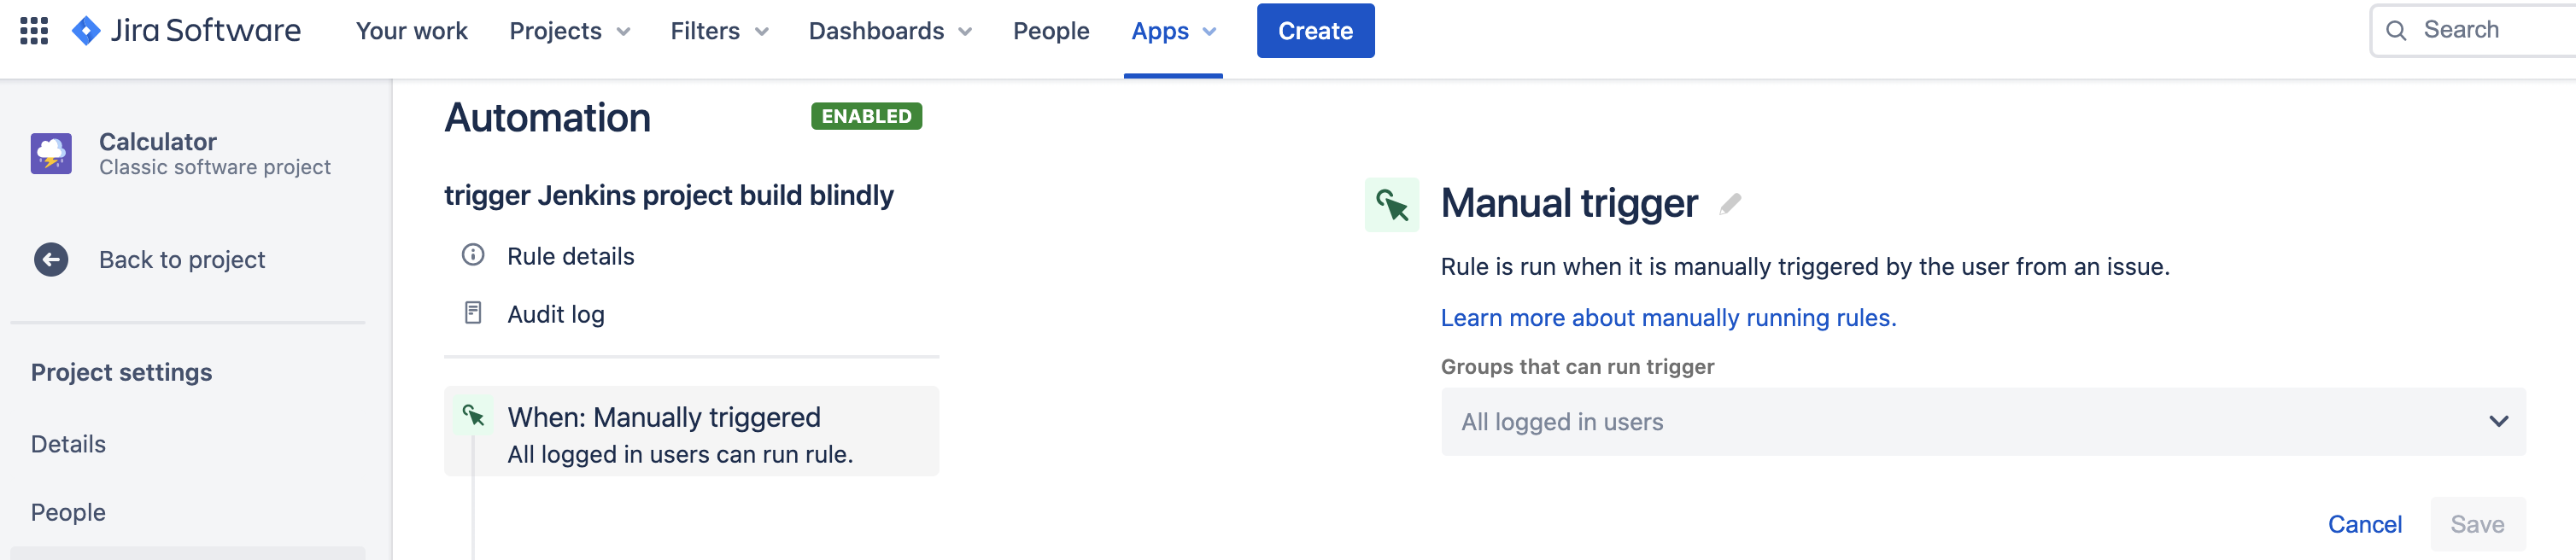The width and height of the screenshot is (2576, 560).
Task: Expand the Dashboards dropdown
Action: coord(890,31)
